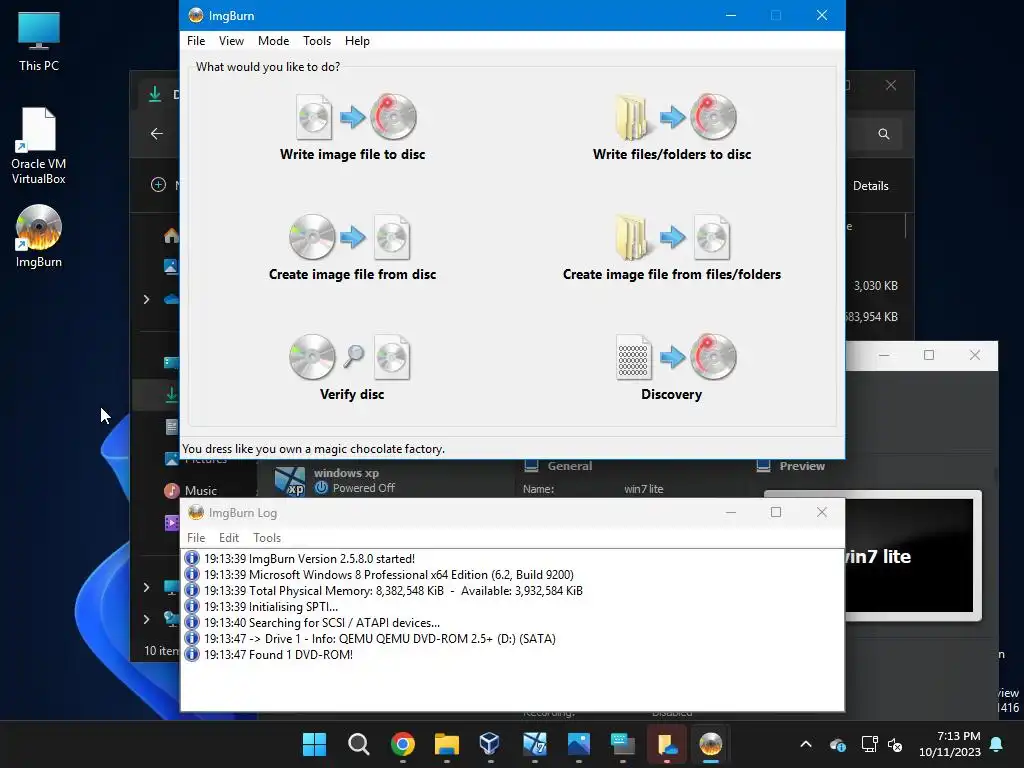Click the network tray icon
The width and height of the screenshot is (1024, 768).
[x=869, y=744]
